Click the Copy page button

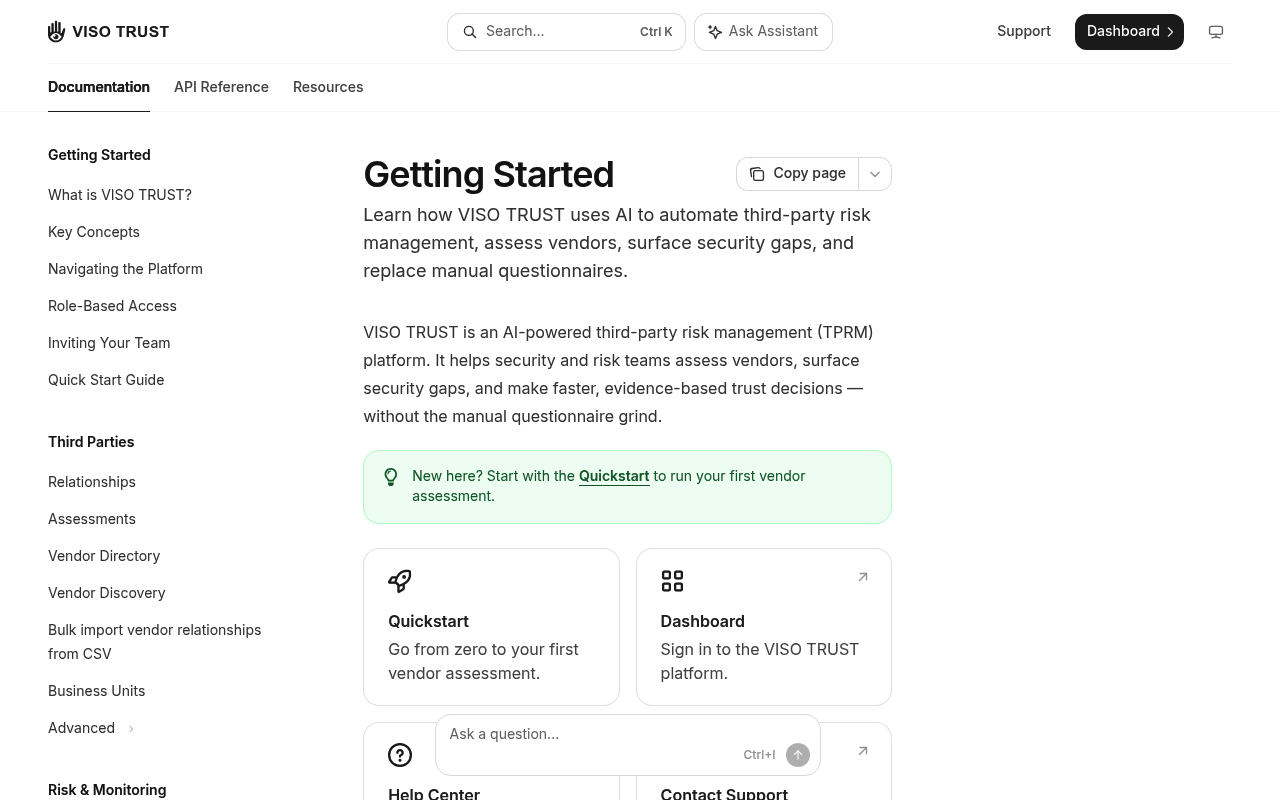[x=798, y=174]
